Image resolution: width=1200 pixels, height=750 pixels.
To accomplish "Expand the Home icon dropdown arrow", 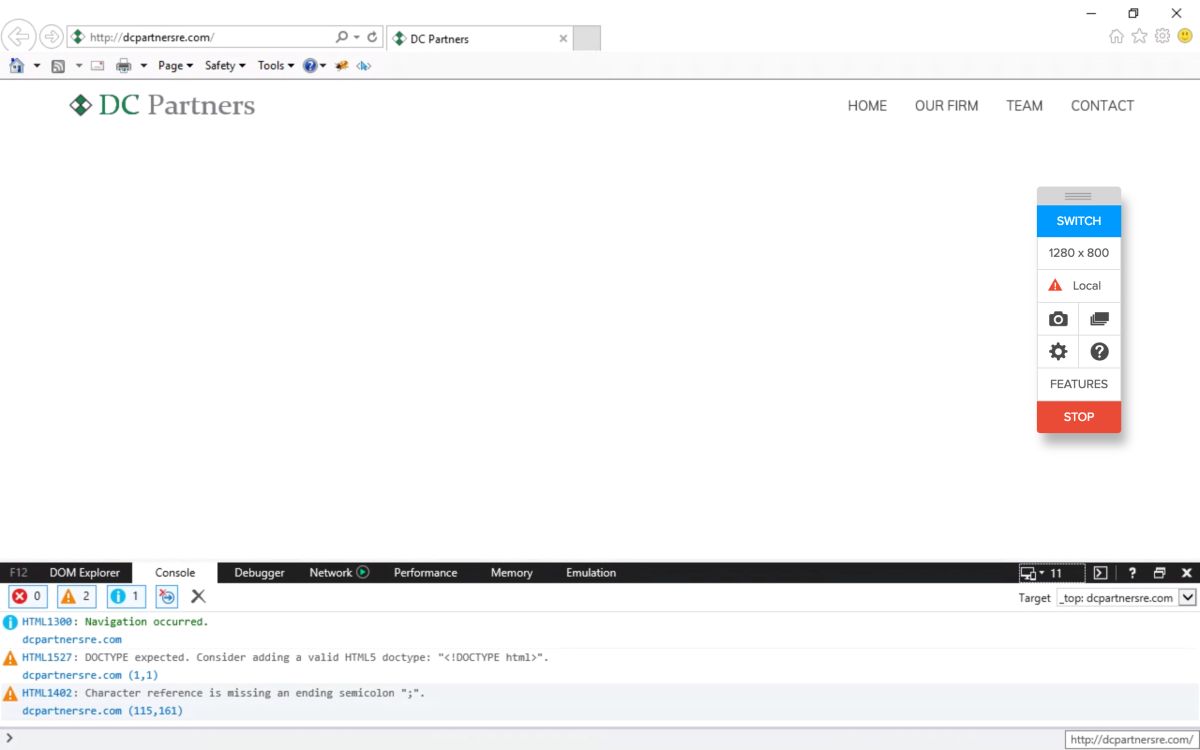I will pos(37,66).
